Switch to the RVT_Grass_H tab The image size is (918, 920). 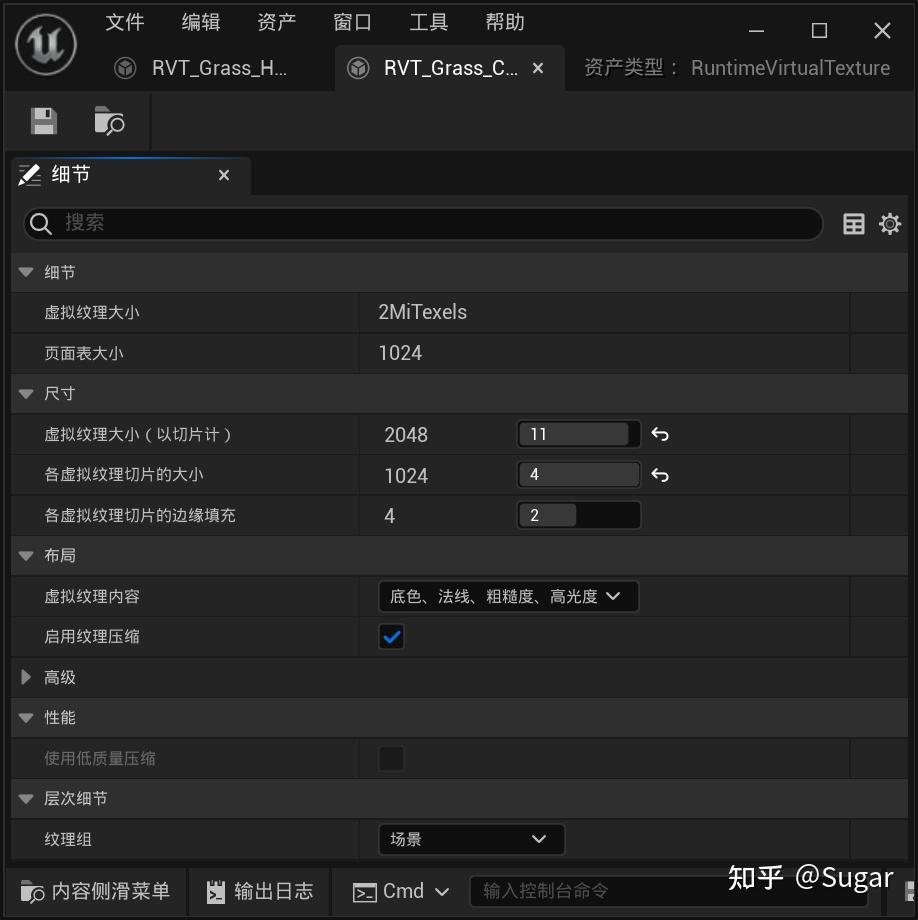tap(218, 68)
